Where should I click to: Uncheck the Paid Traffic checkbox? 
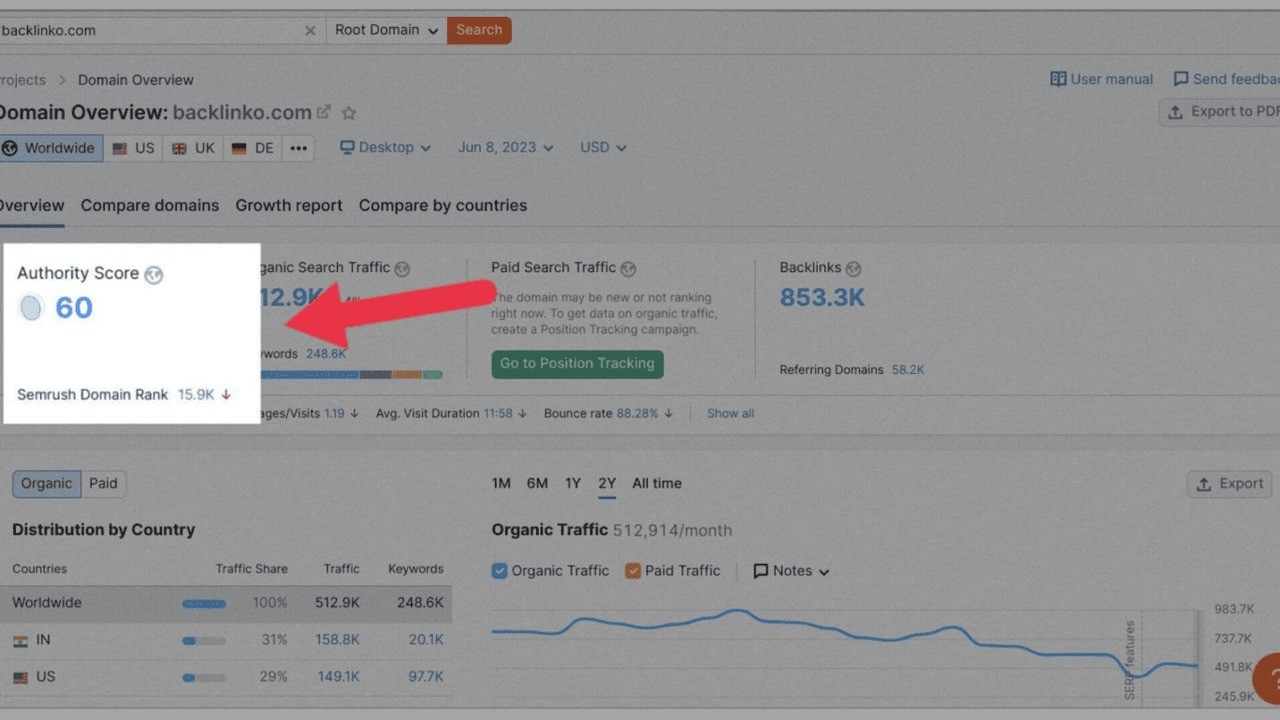click(x=633, y=571)
